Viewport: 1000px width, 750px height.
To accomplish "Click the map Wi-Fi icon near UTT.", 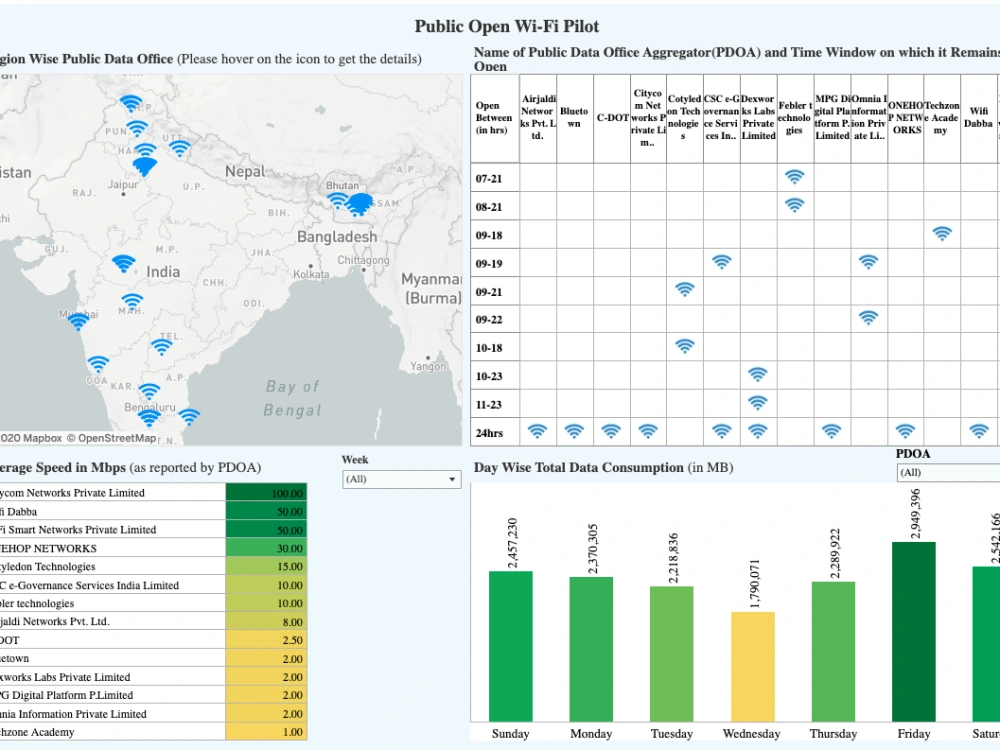I will coord(180,149).
